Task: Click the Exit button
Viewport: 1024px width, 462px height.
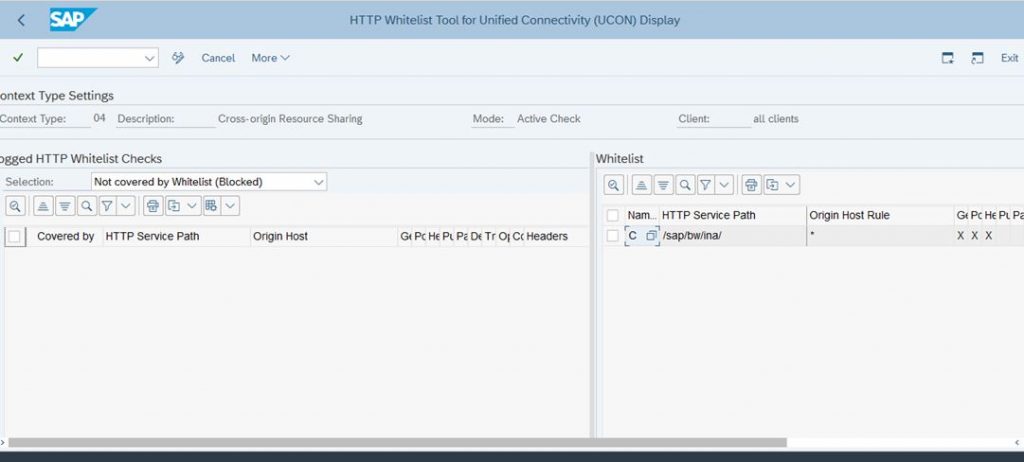Action: click(1010, 58)
